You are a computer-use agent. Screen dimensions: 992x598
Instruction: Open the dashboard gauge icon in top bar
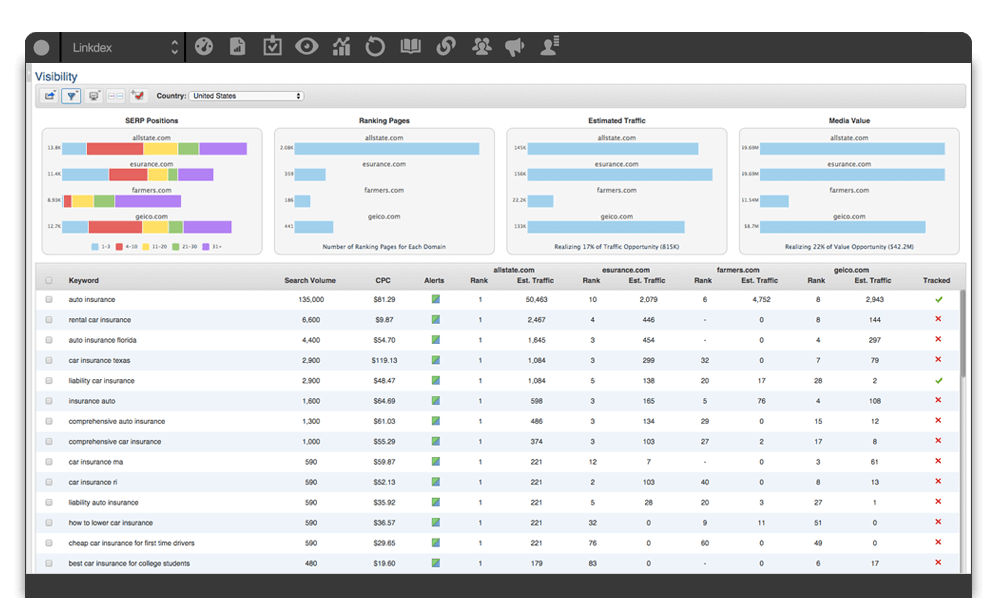tap(204, 46)
